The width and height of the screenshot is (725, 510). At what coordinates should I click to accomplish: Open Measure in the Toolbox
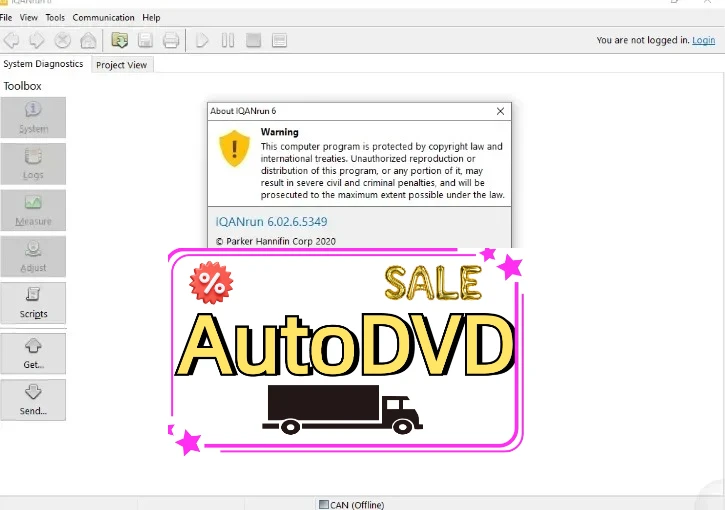click(x=33, y=210)
